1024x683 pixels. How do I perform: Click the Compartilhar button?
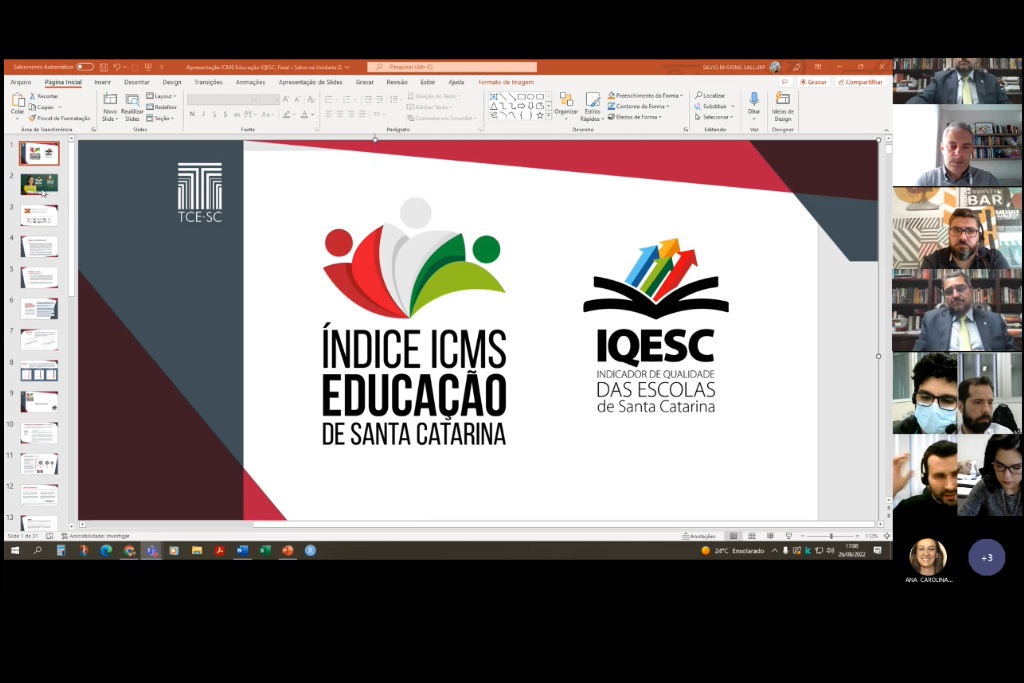(x=860, y=82)
